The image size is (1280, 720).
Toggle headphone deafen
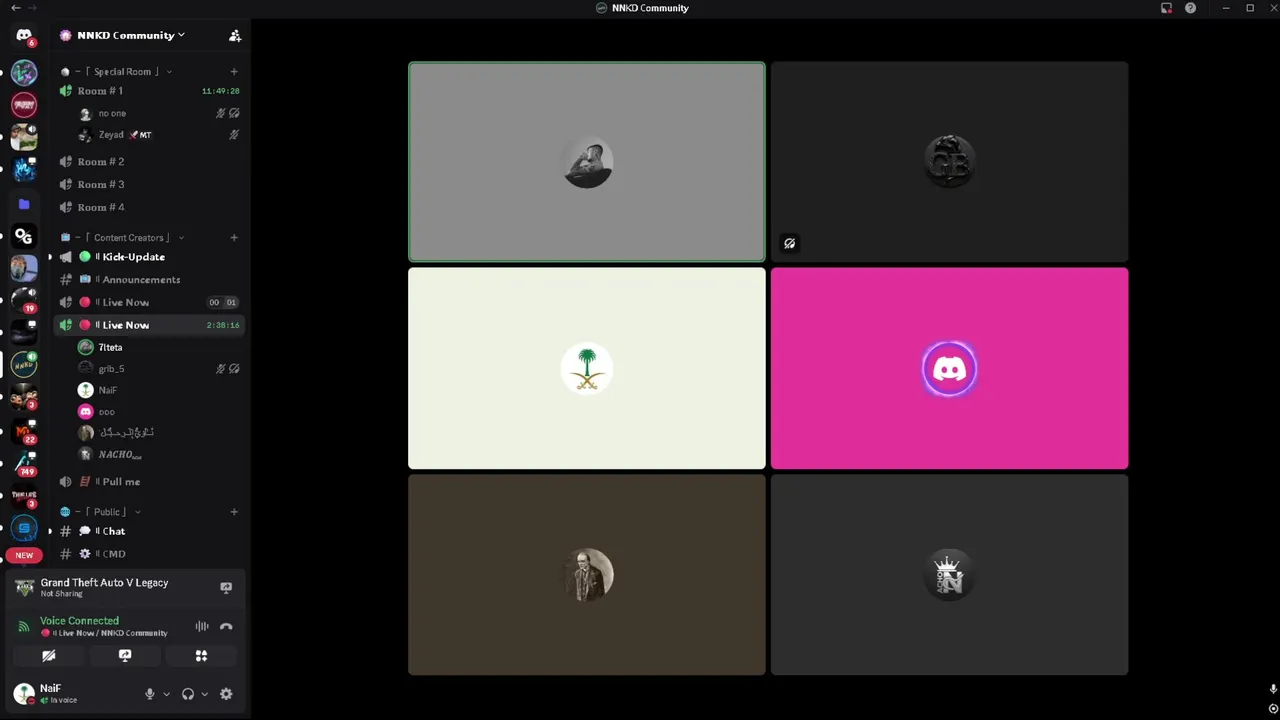(188, 694)
